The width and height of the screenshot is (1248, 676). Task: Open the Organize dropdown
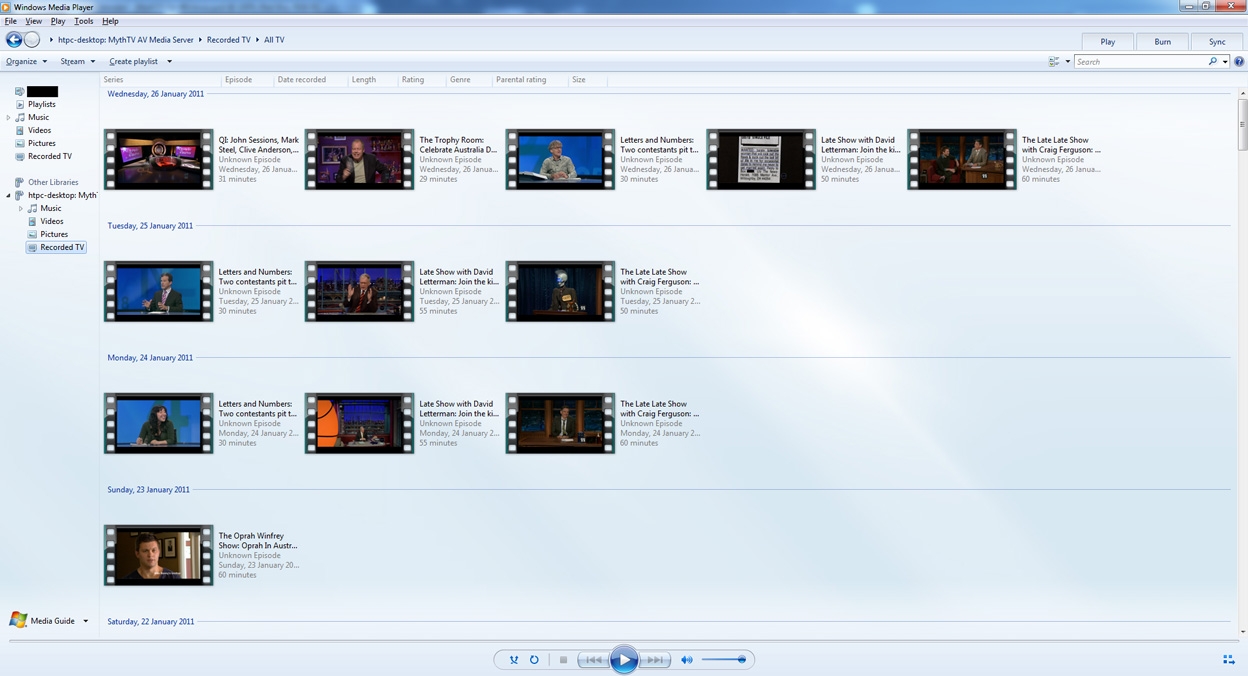point(26,62)
